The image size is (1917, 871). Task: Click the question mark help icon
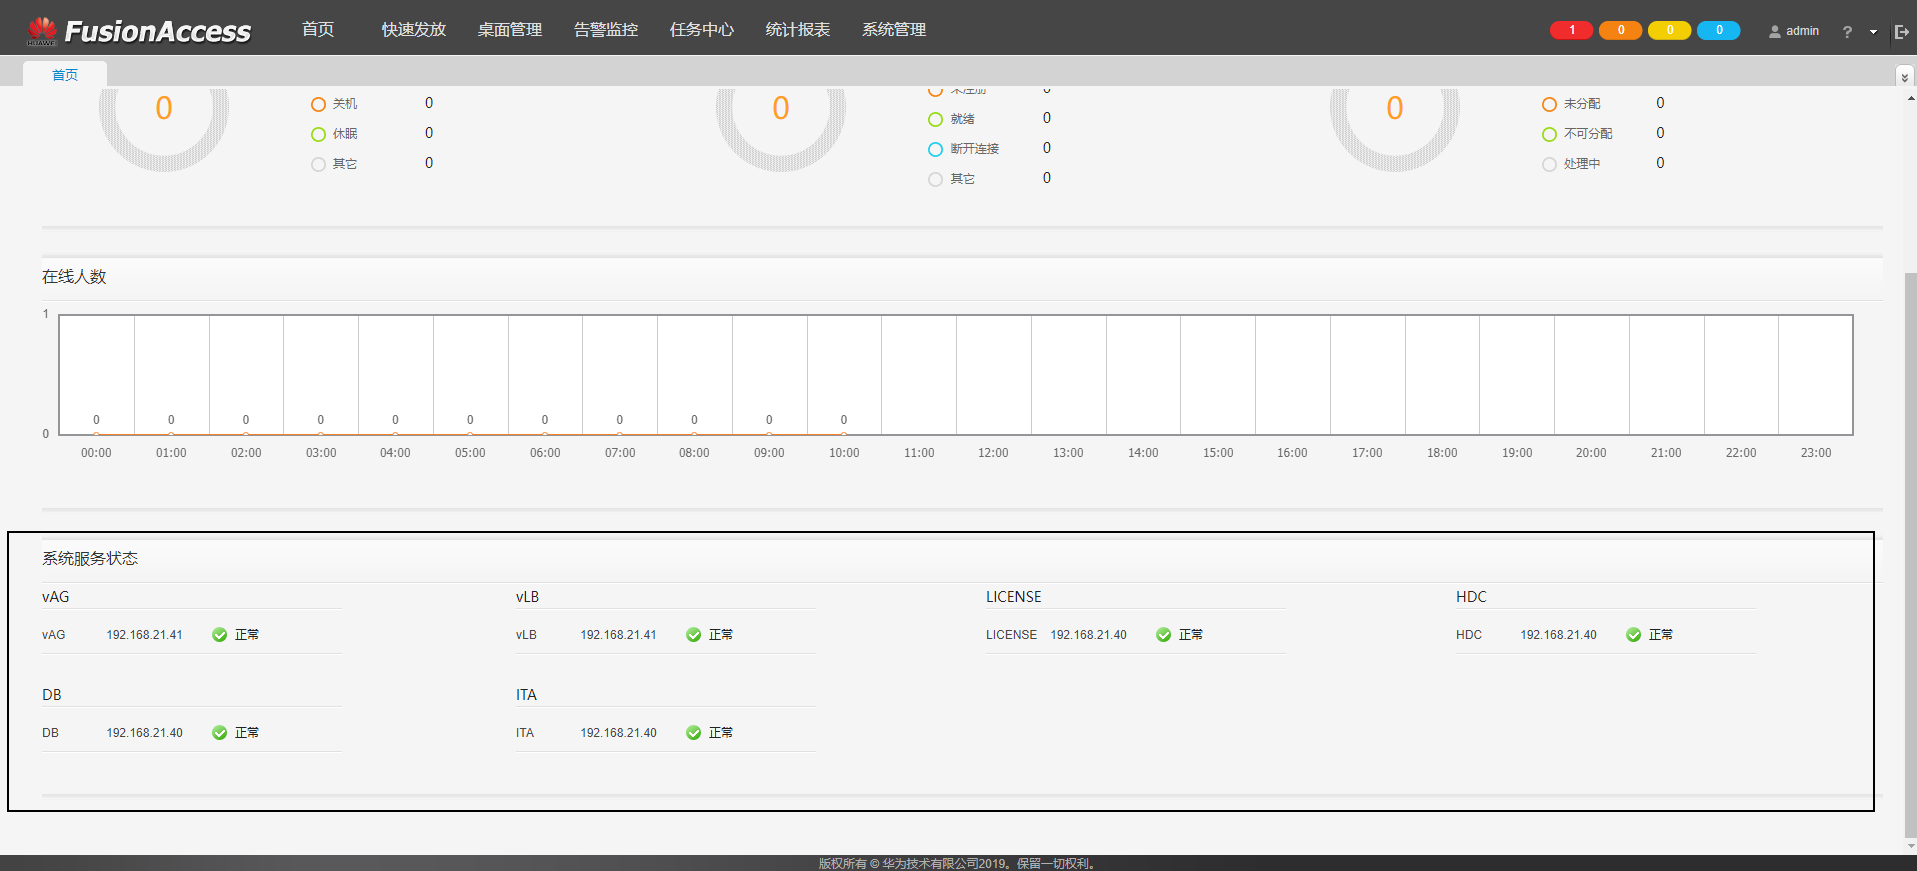pyautogui.click(x=1847, y=32)
